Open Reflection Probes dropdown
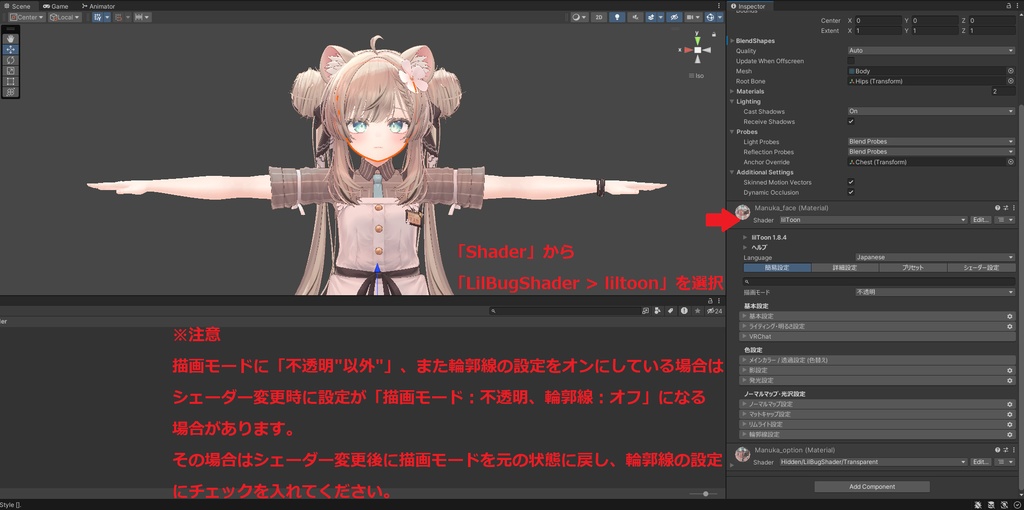This screenshot has height=510, width=1024. pyautogui.click(x=931, y=151)
